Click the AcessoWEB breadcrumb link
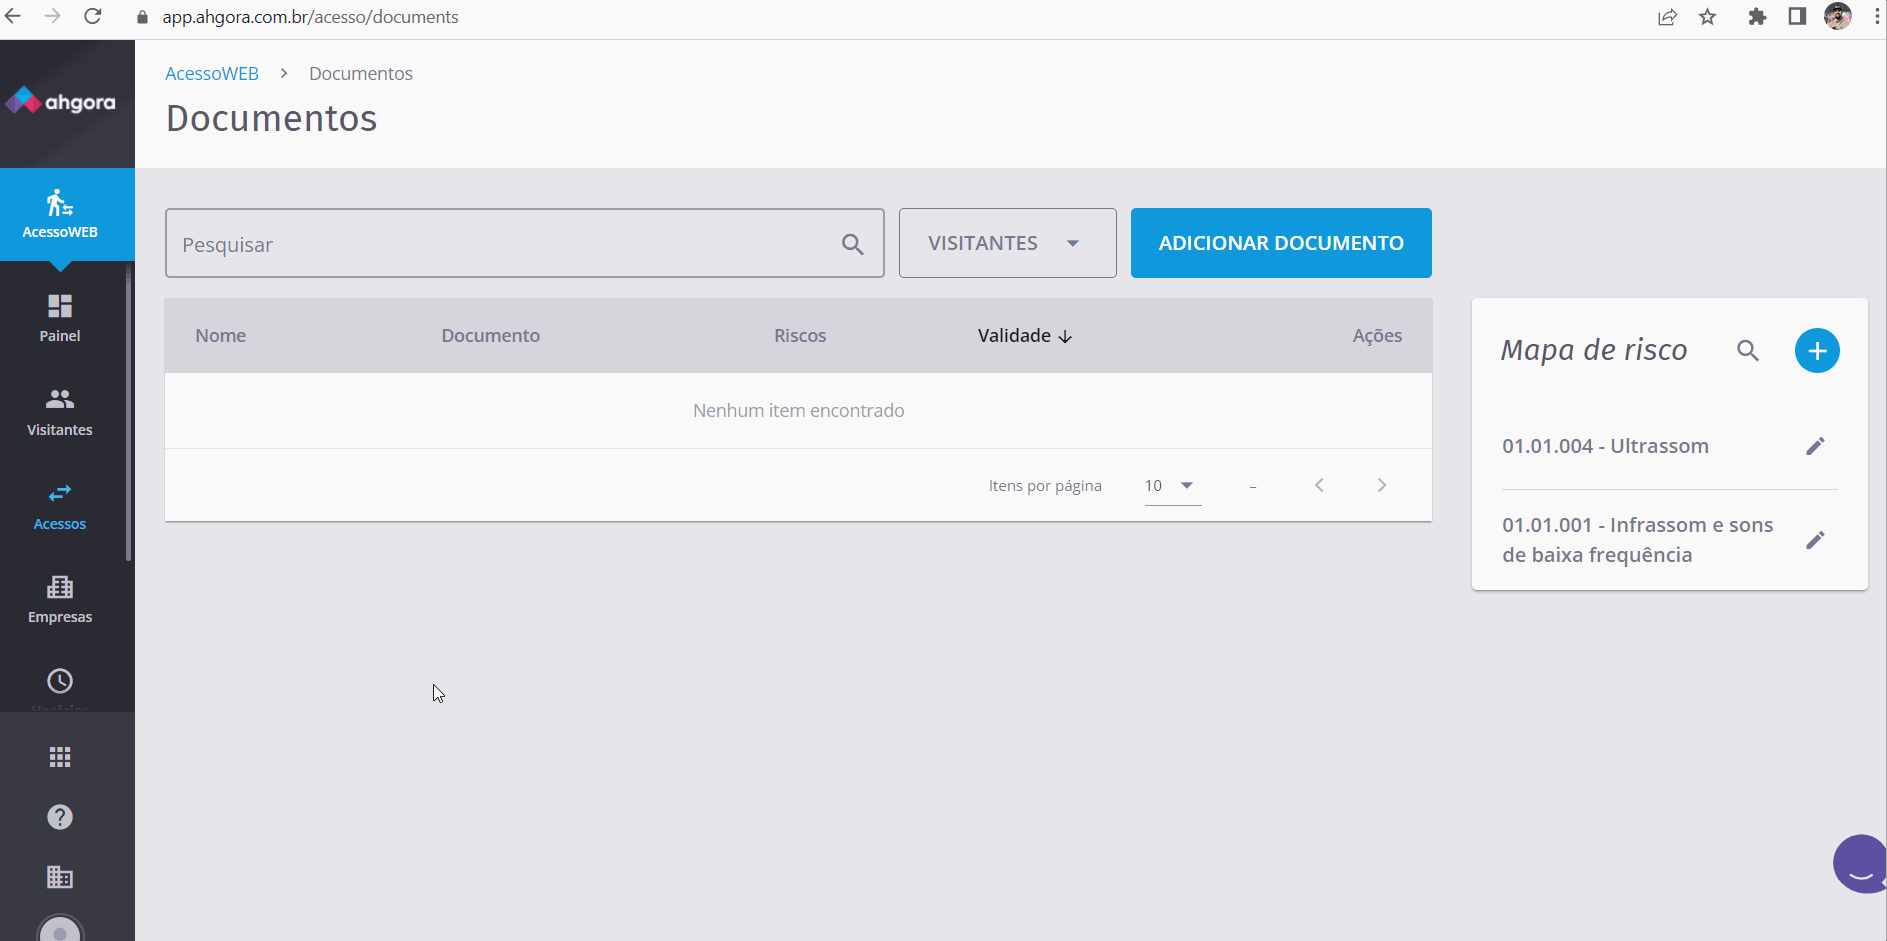Viewport: 1887px width, 941px height. [211, 73]
